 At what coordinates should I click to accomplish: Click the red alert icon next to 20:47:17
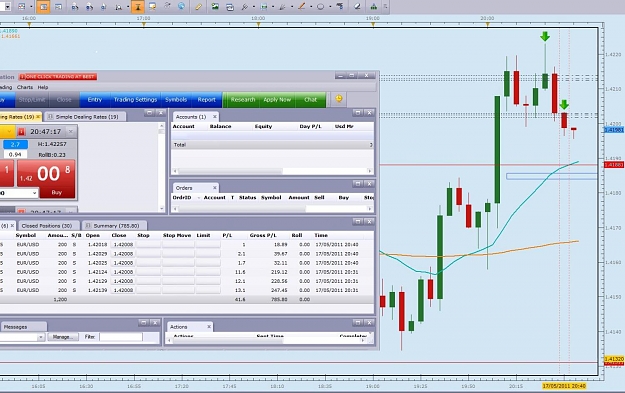22,132
